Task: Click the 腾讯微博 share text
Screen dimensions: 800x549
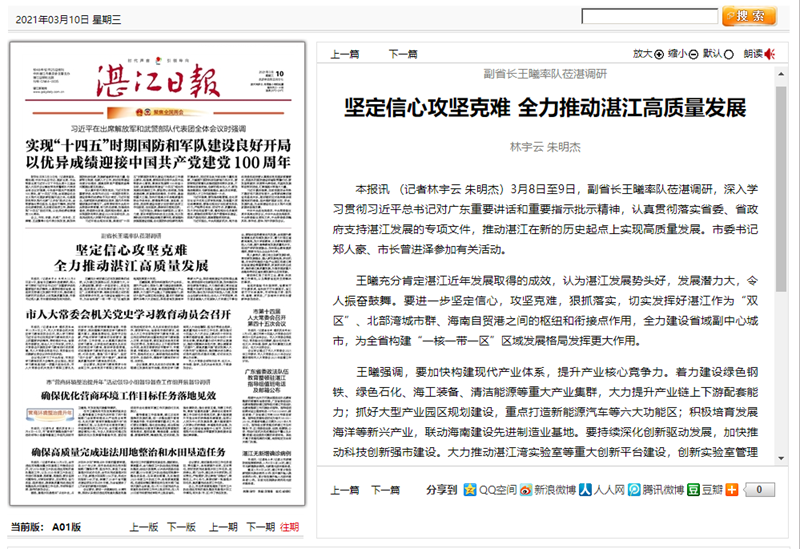Action: click(x=663, y=490)
